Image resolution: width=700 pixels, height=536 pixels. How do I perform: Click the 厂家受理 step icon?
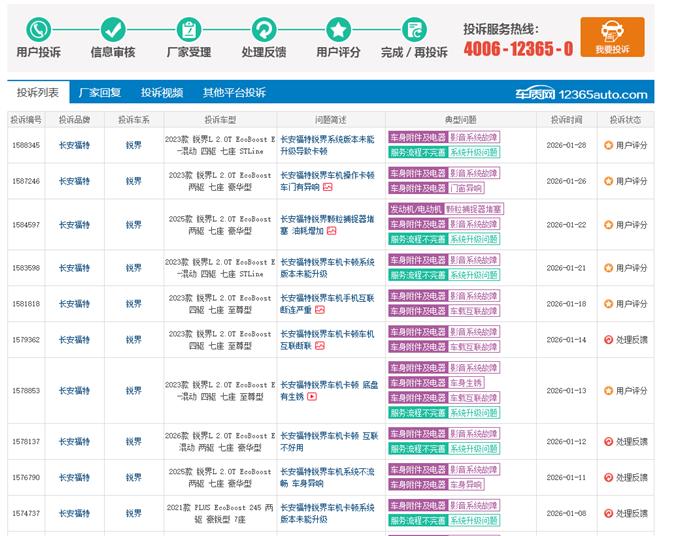point(188,28)
